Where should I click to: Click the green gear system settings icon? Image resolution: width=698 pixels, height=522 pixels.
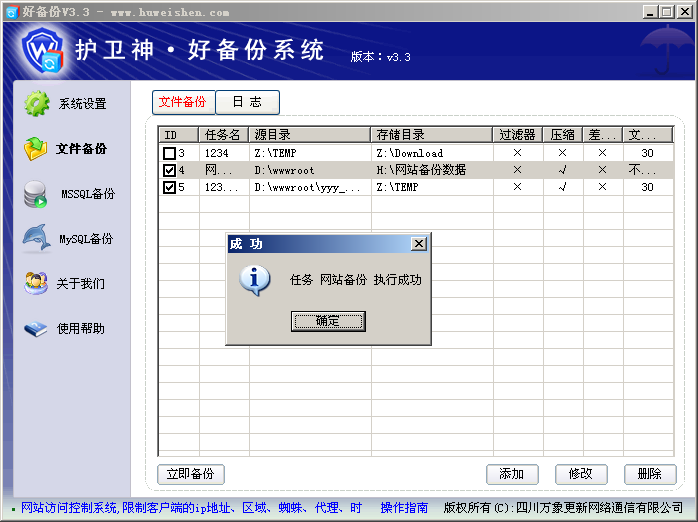pos(37,104)
